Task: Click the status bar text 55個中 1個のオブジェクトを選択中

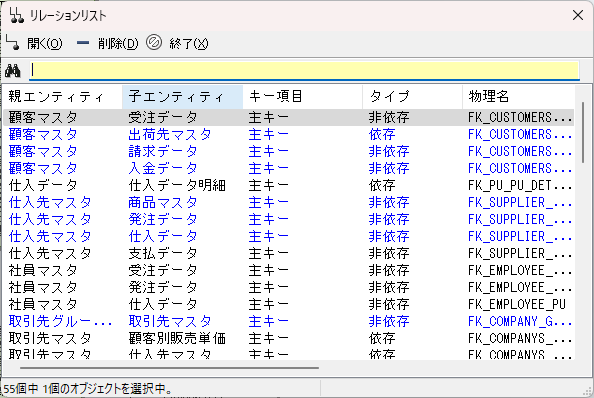Action: pos(88,389)
